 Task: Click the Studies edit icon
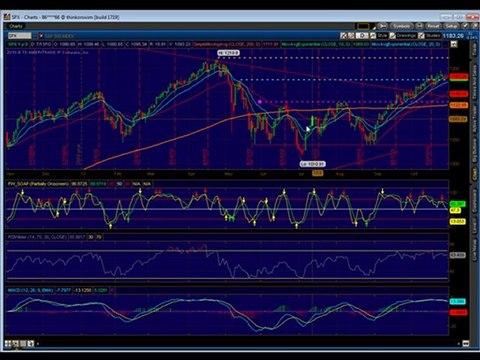421,36
